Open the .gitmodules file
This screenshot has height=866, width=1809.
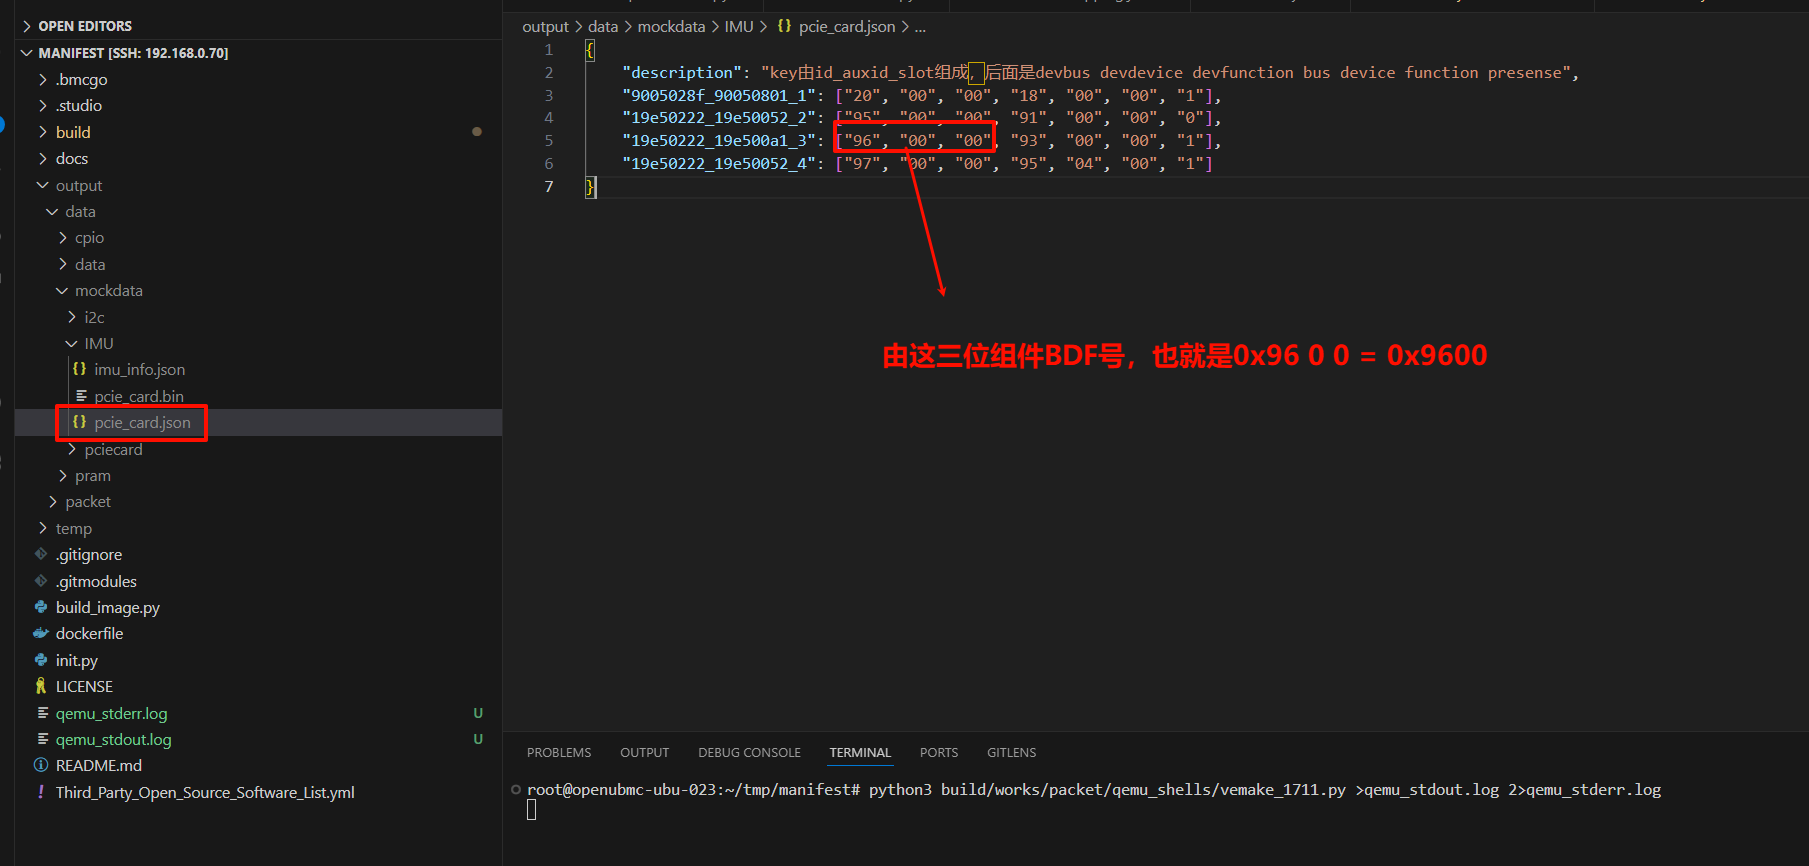point(96,582)
